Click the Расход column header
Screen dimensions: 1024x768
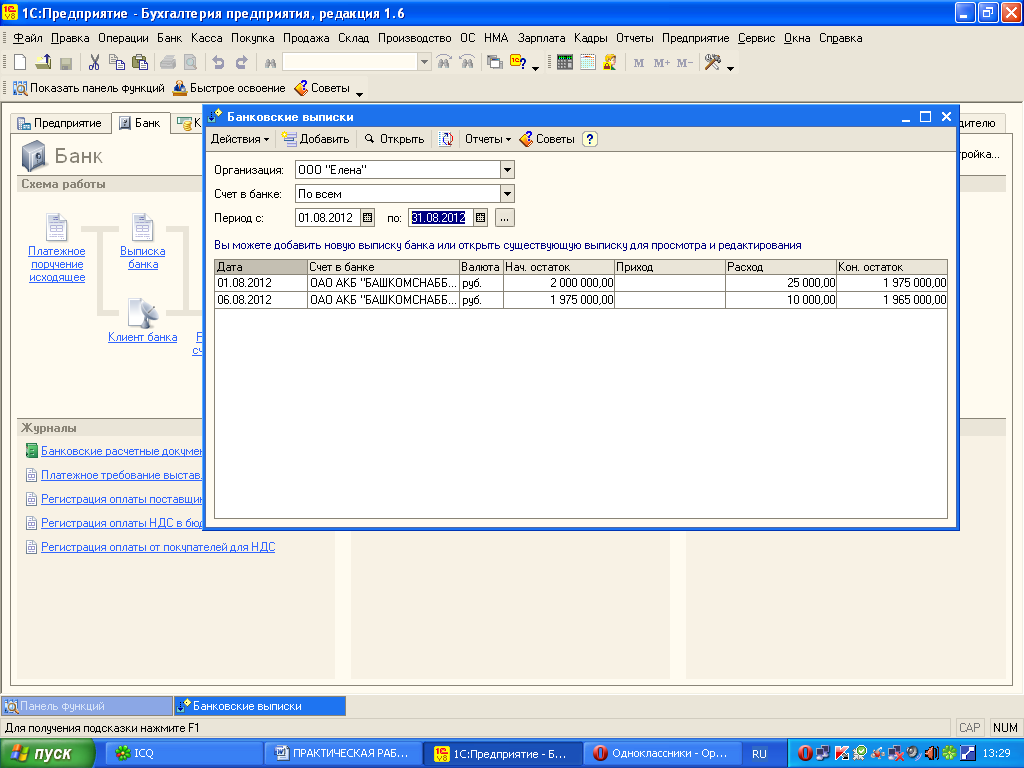(780, 266)
